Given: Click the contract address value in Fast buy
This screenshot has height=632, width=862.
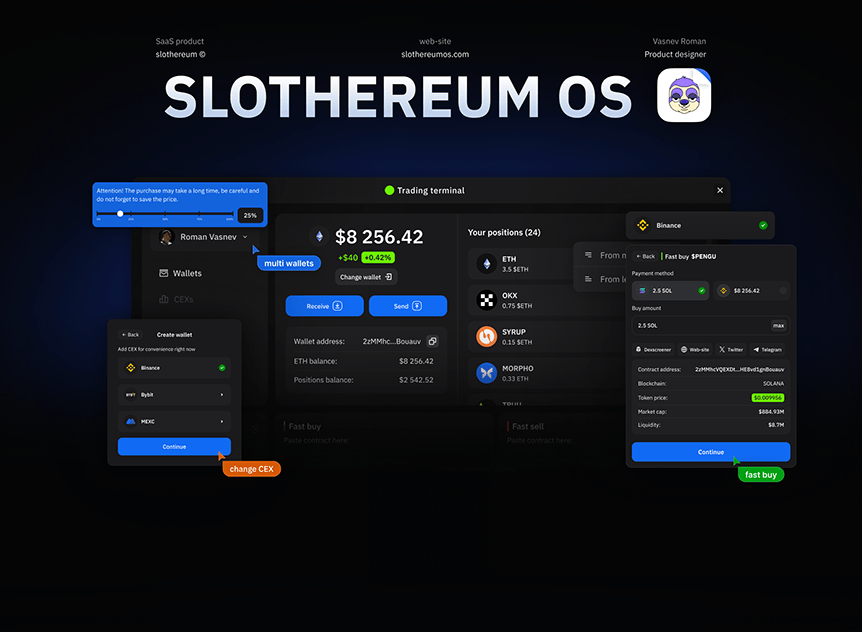Looking at the screenshot, I should point(739,369).
